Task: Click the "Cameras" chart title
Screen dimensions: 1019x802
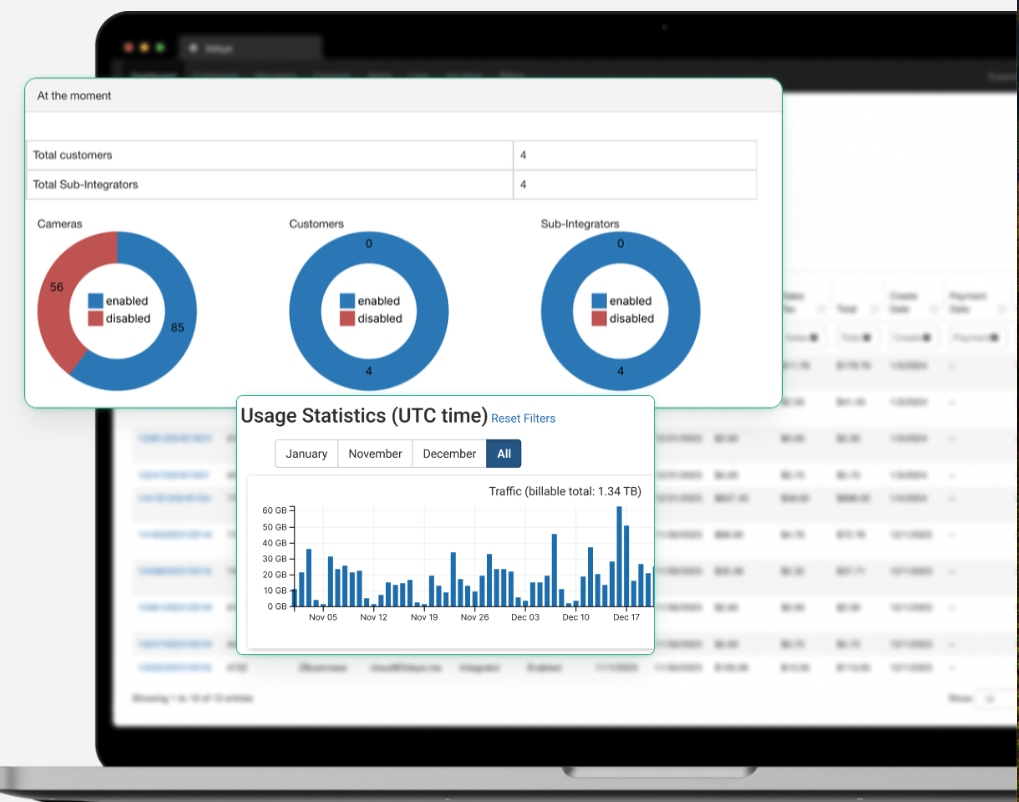Action: 60,224
